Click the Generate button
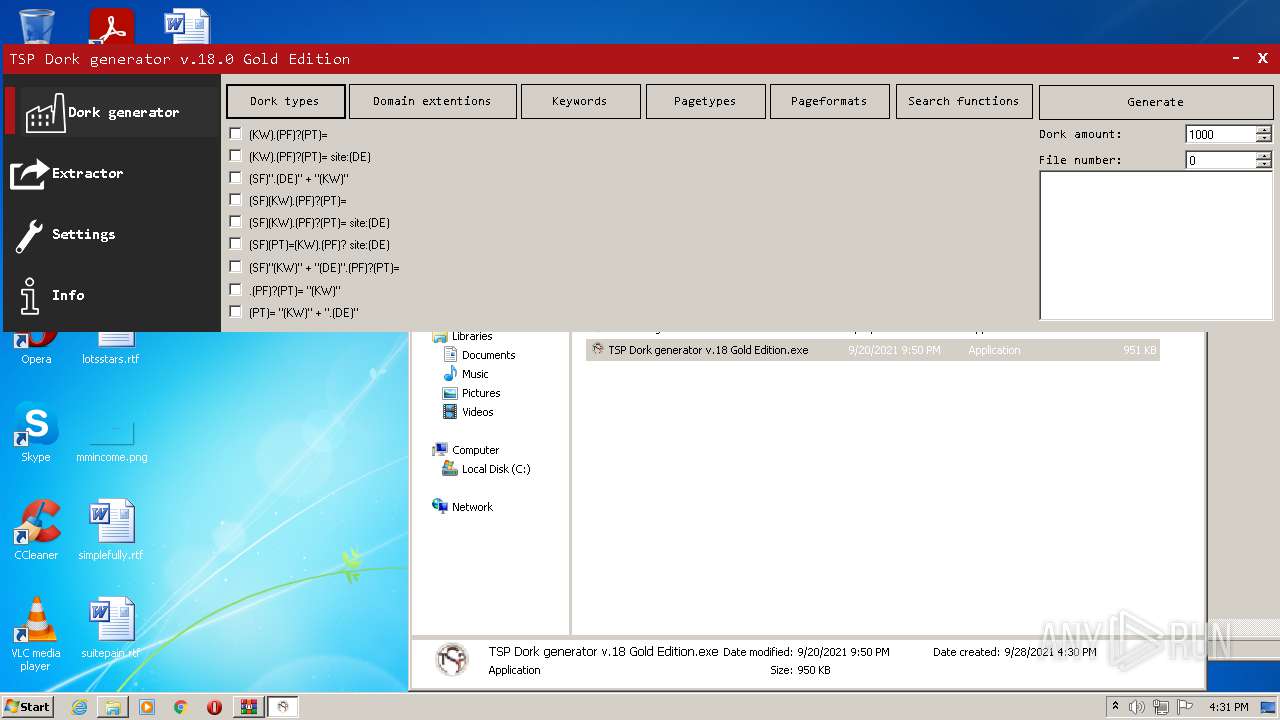The height and width of the screenshot is (720, 1280). click(x=1155, y=102)
